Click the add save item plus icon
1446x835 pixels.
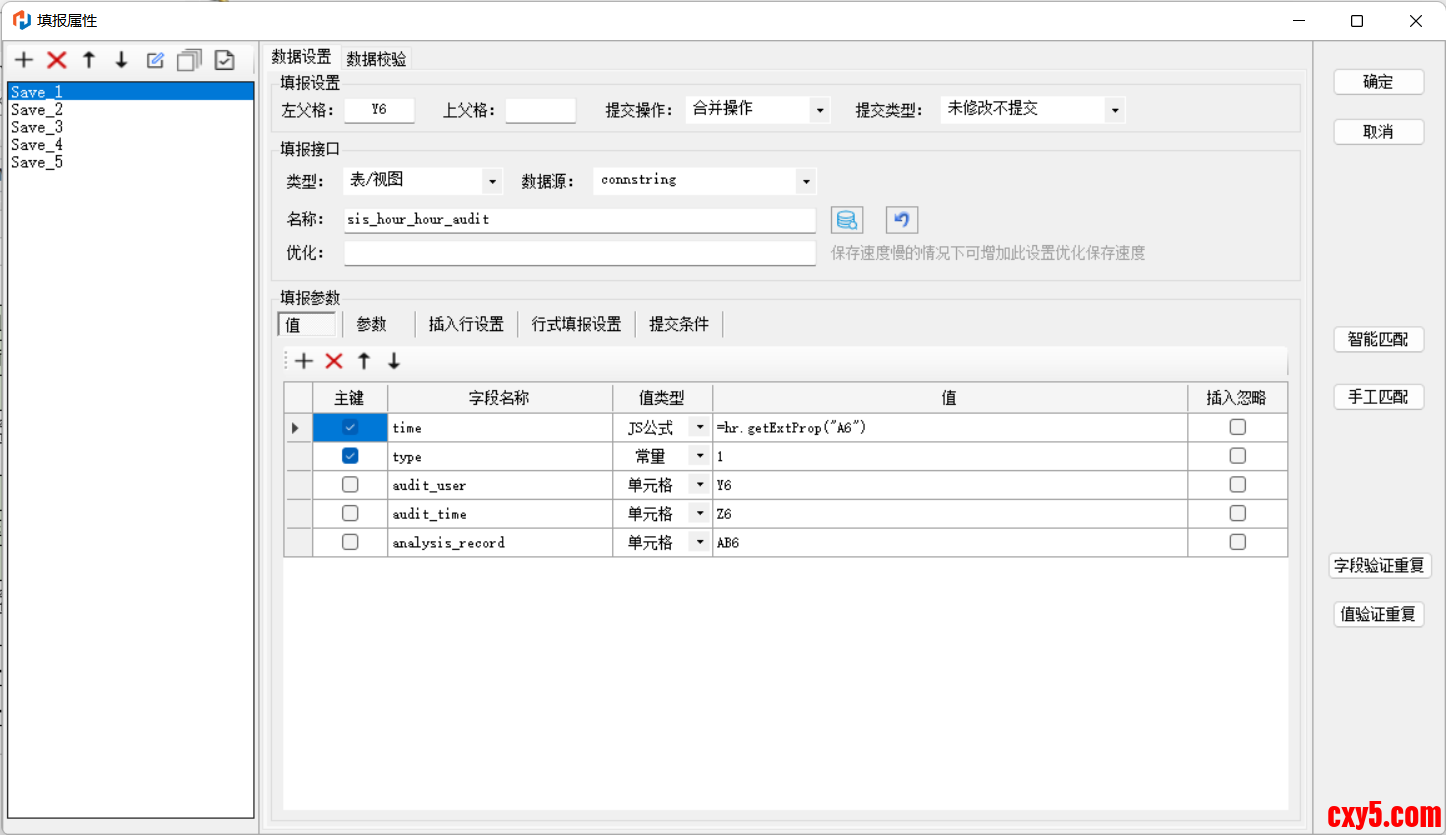pos(24,61)
